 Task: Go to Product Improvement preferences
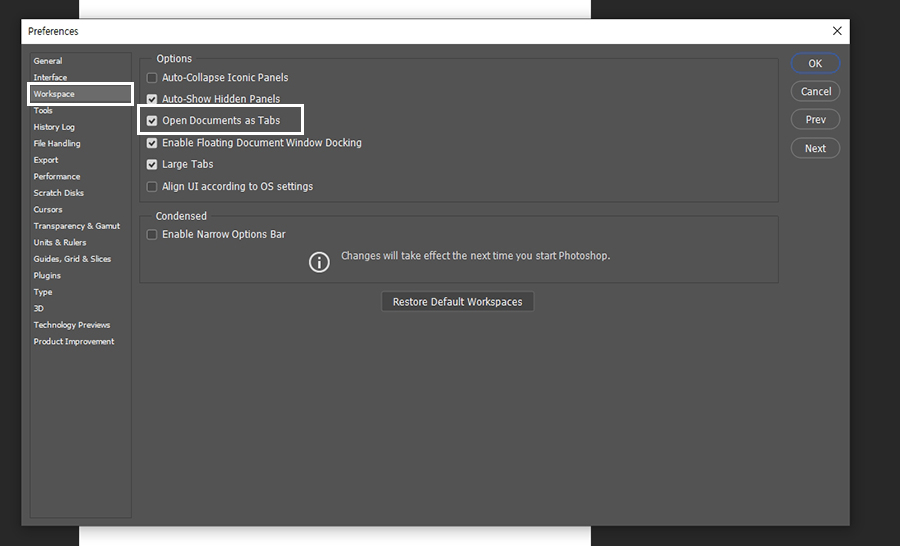coord(74,342)
